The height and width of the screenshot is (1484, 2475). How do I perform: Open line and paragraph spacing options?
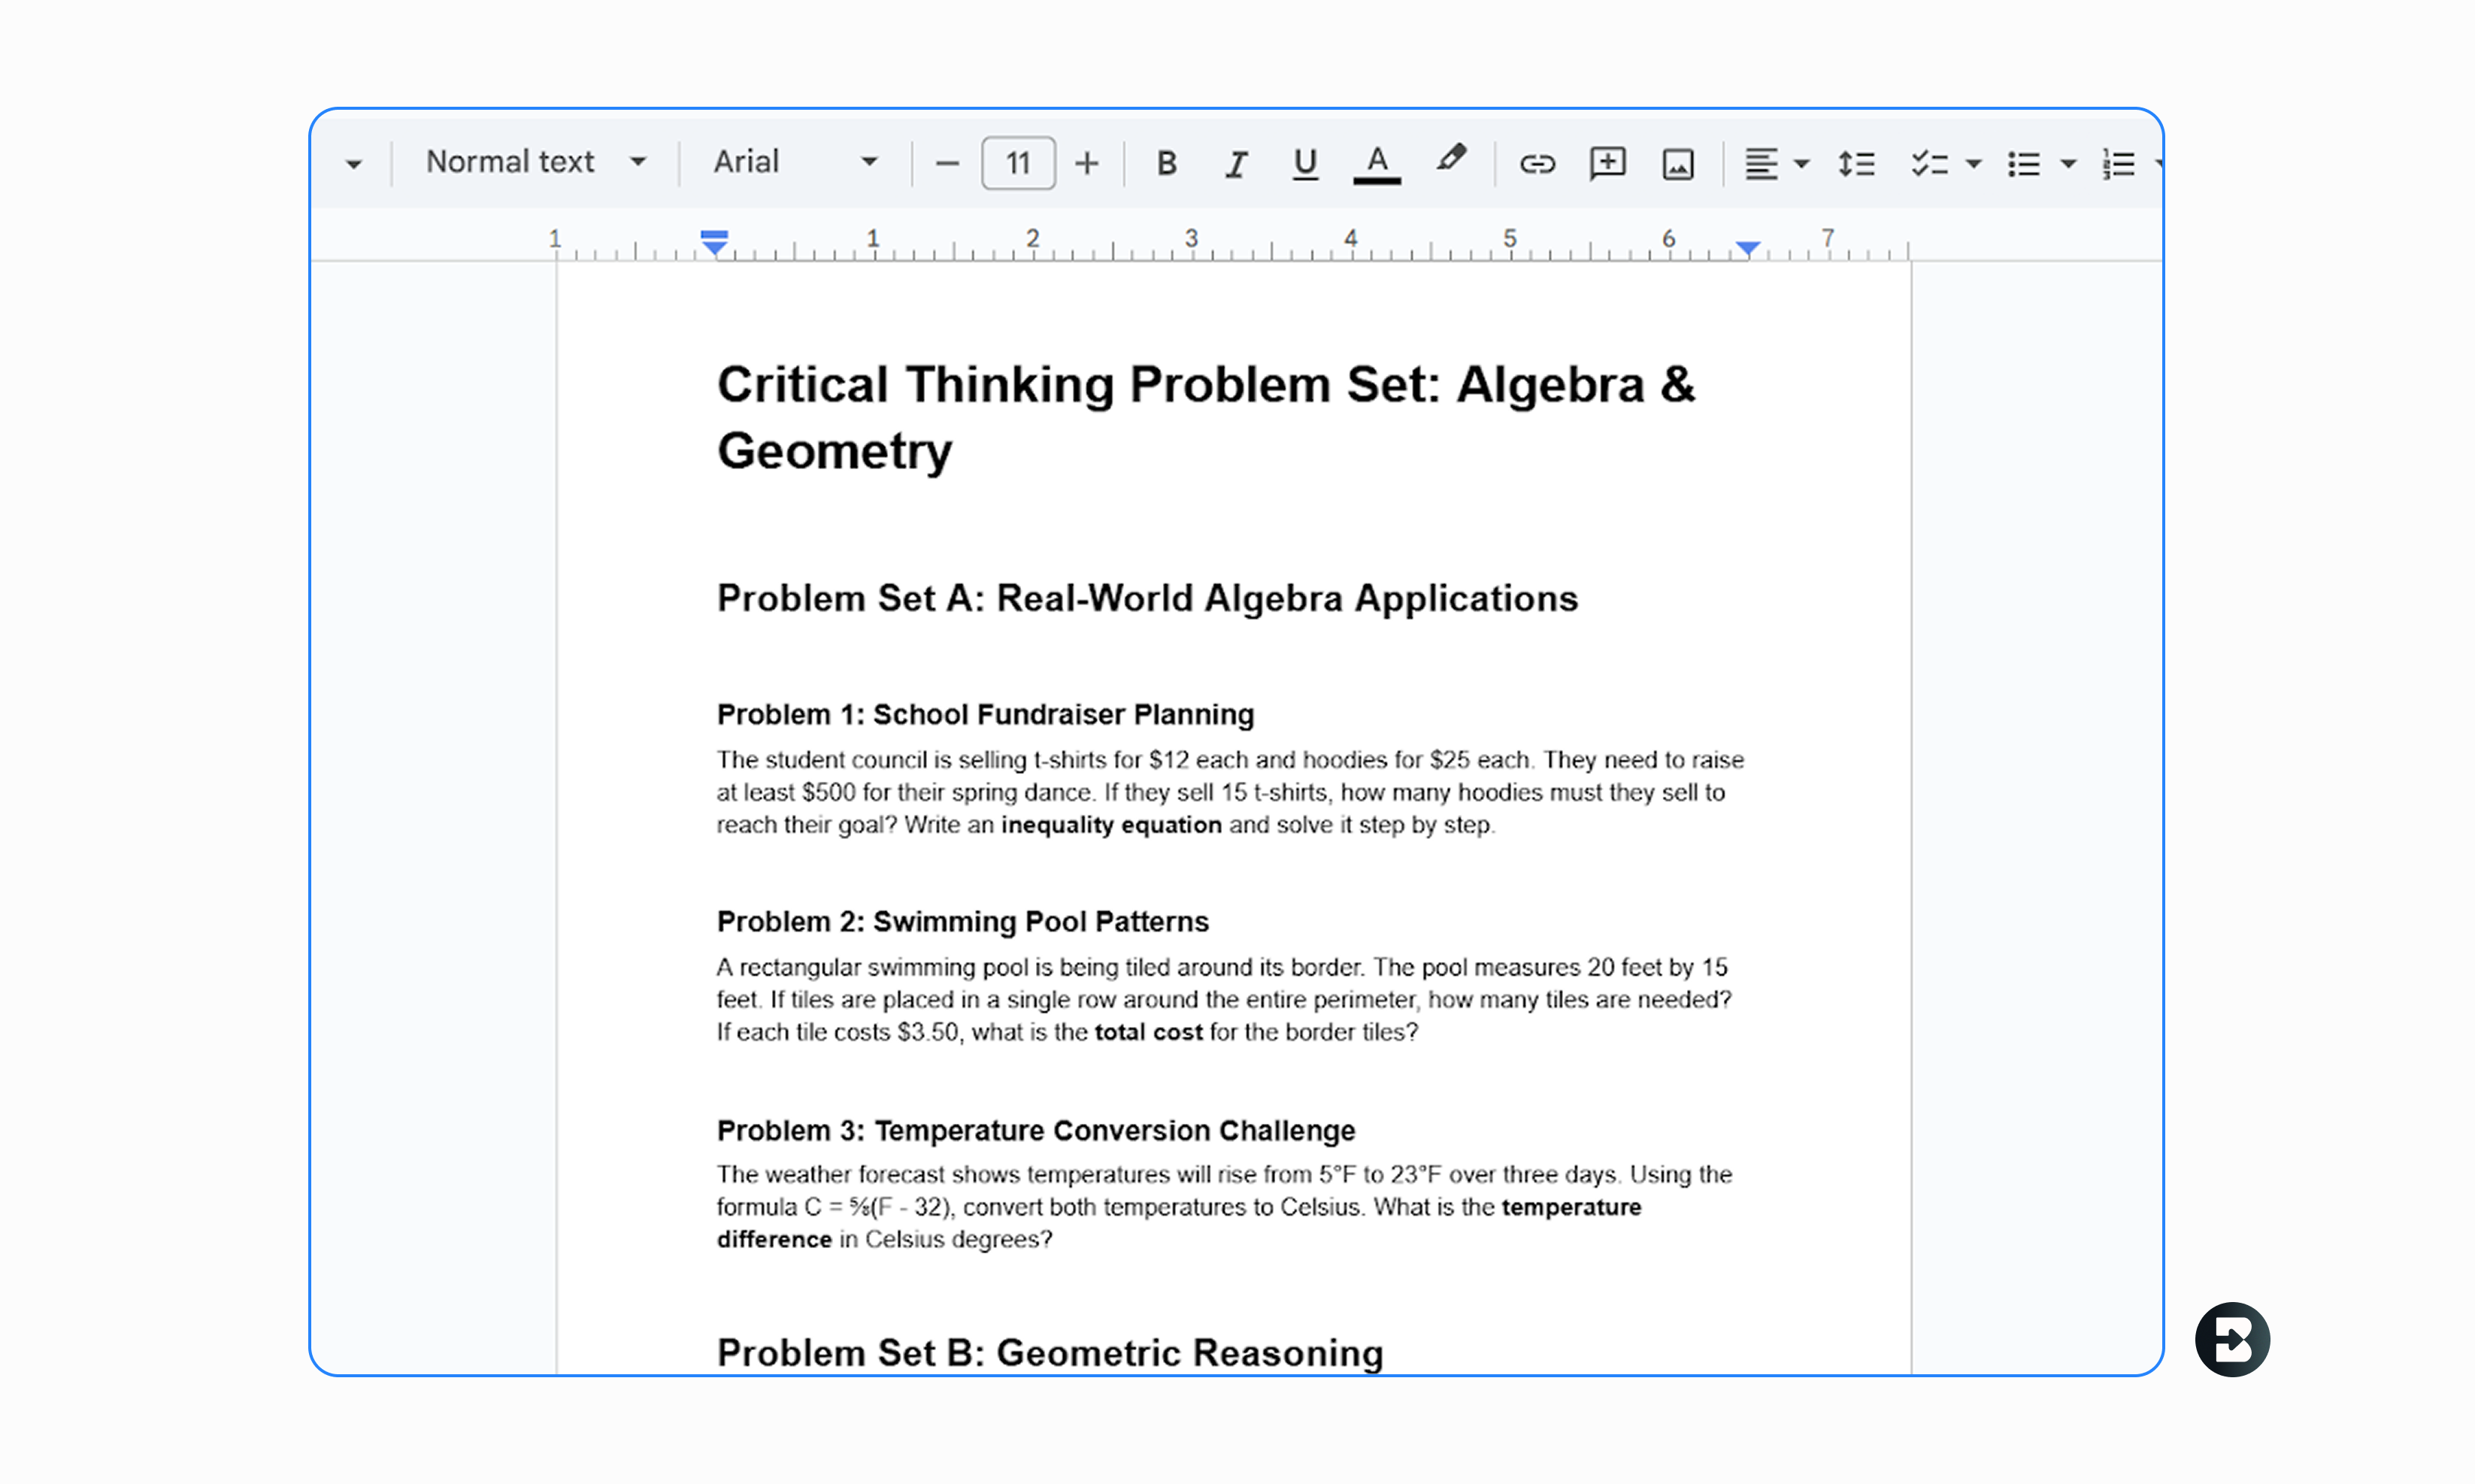coord(1856,163)
